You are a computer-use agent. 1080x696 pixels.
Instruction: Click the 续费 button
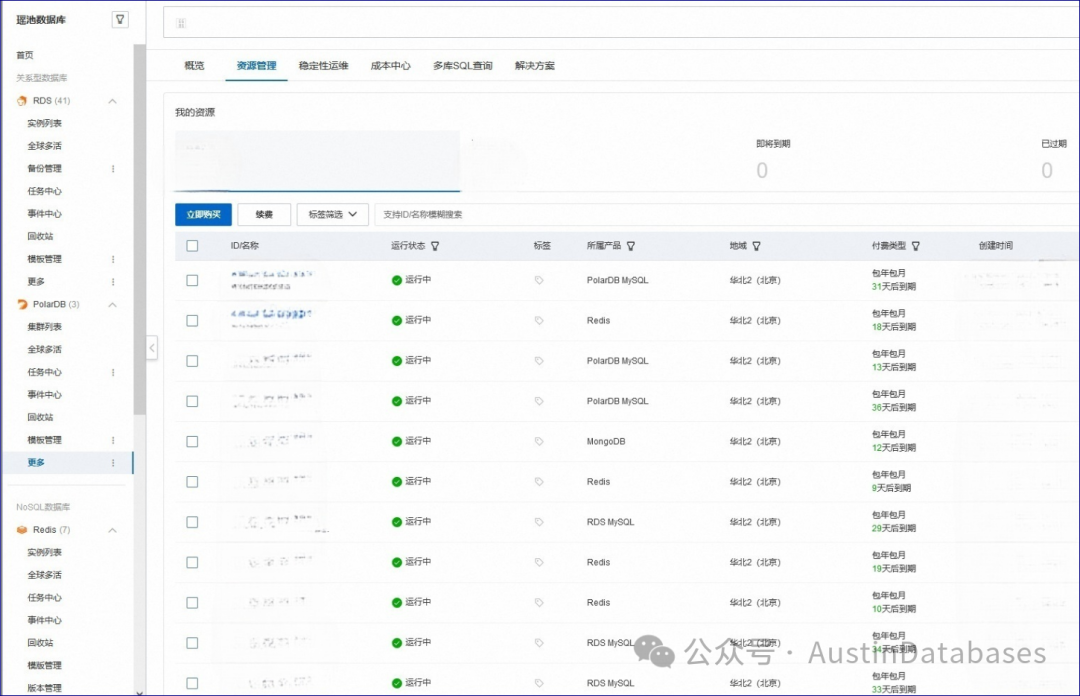[264, 214]
